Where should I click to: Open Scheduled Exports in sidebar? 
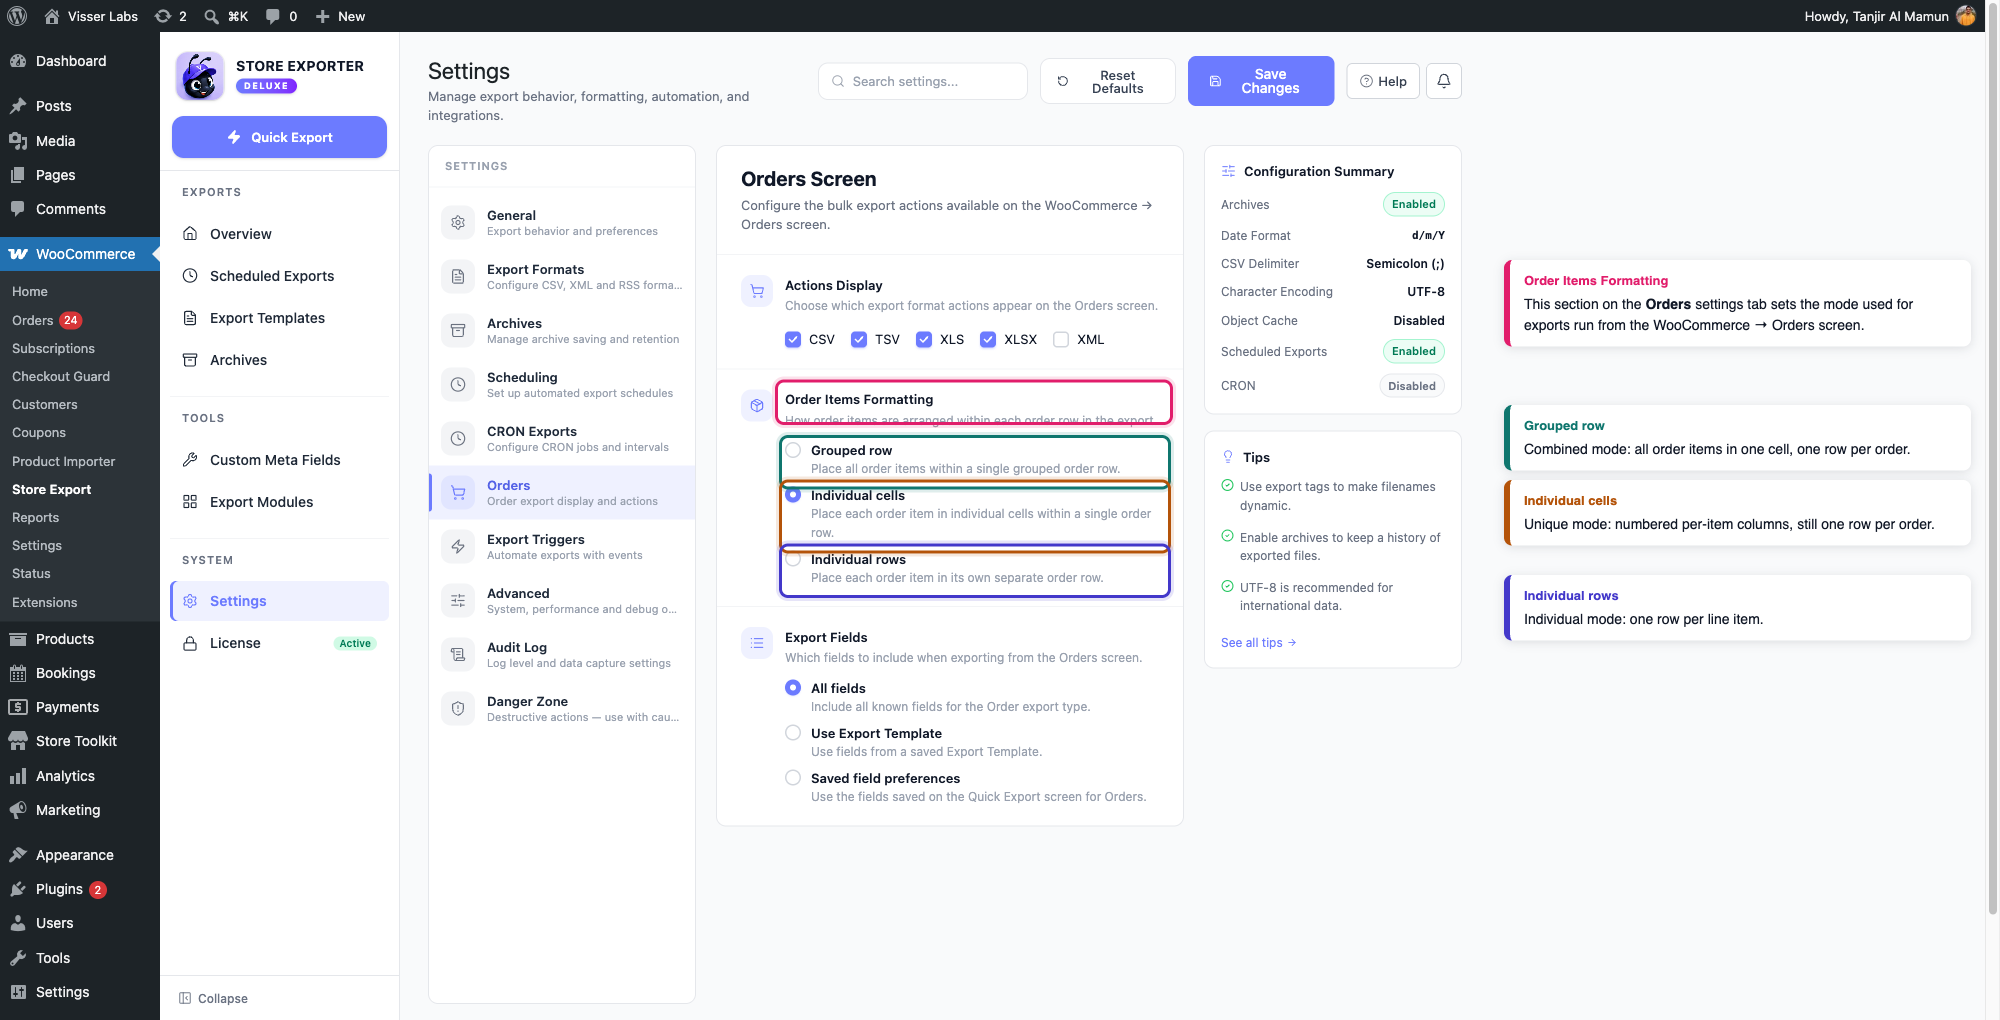[x=279, y=276]
